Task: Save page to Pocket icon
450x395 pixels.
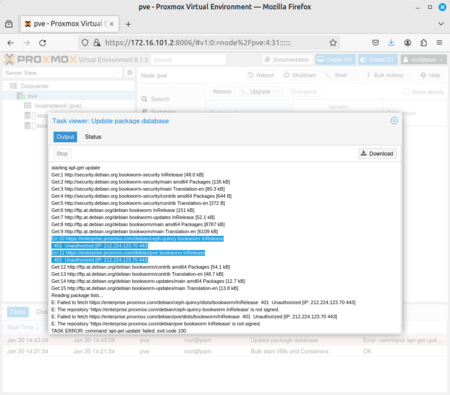Action: (375, 43)
